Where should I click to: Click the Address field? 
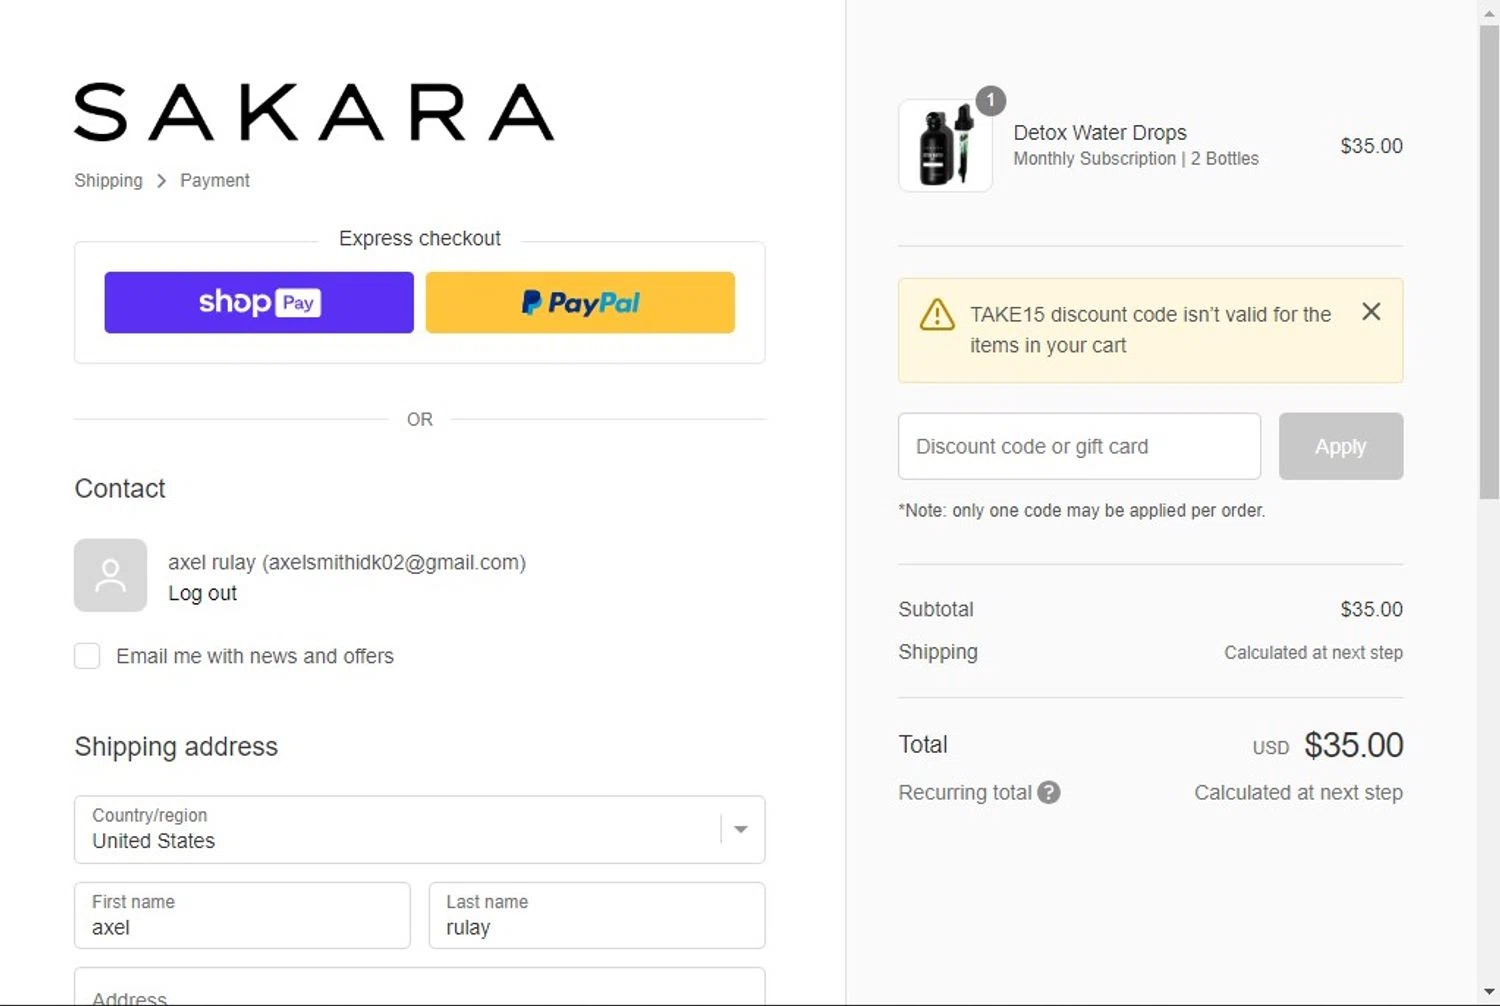point(419,987)
